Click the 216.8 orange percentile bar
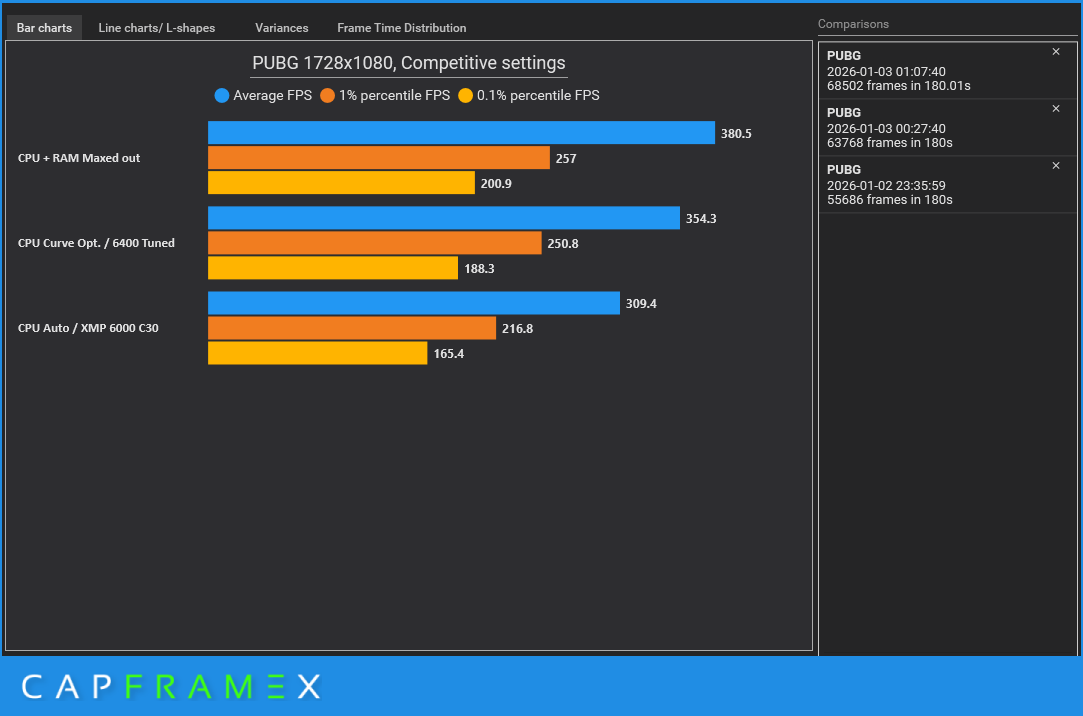The image size is (1083, 716). (x=352, y=328)
